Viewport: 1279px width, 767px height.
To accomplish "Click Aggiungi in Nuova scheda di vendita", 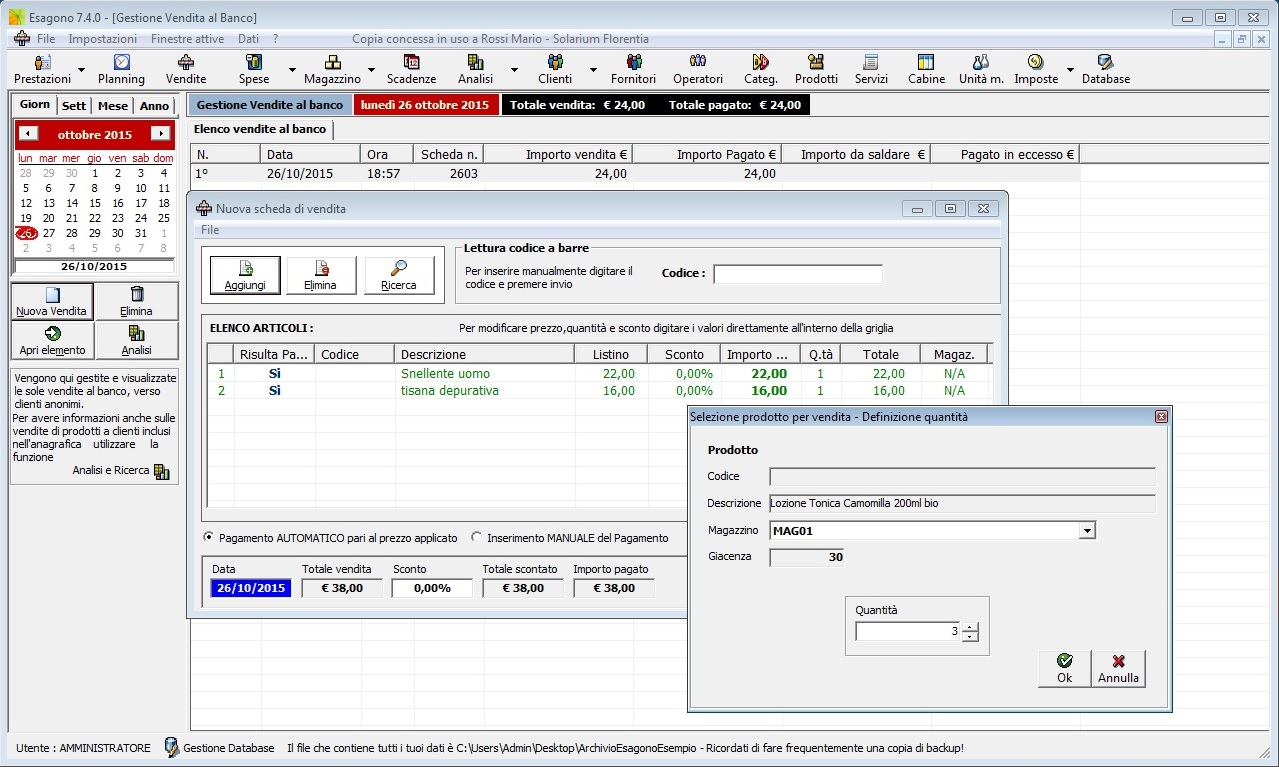I will coord(245,275).
